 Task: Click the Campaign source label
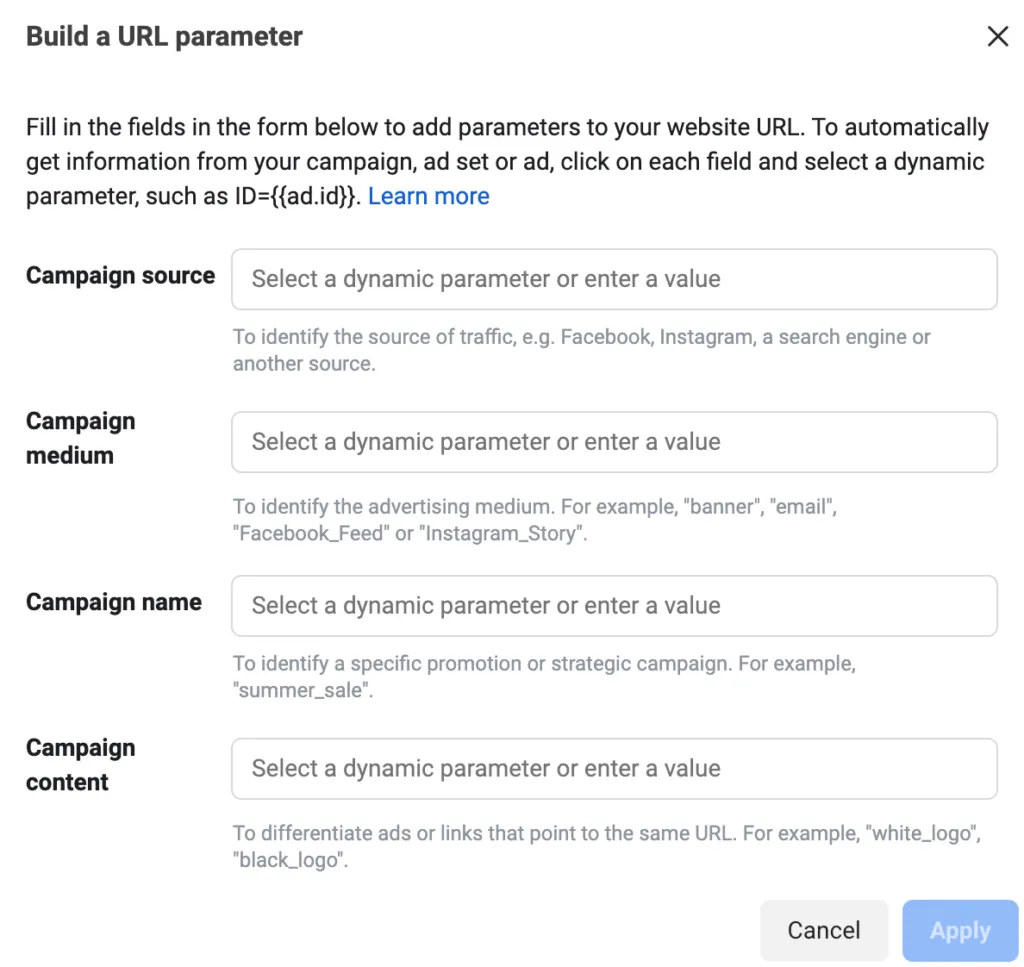click(120, 276)
